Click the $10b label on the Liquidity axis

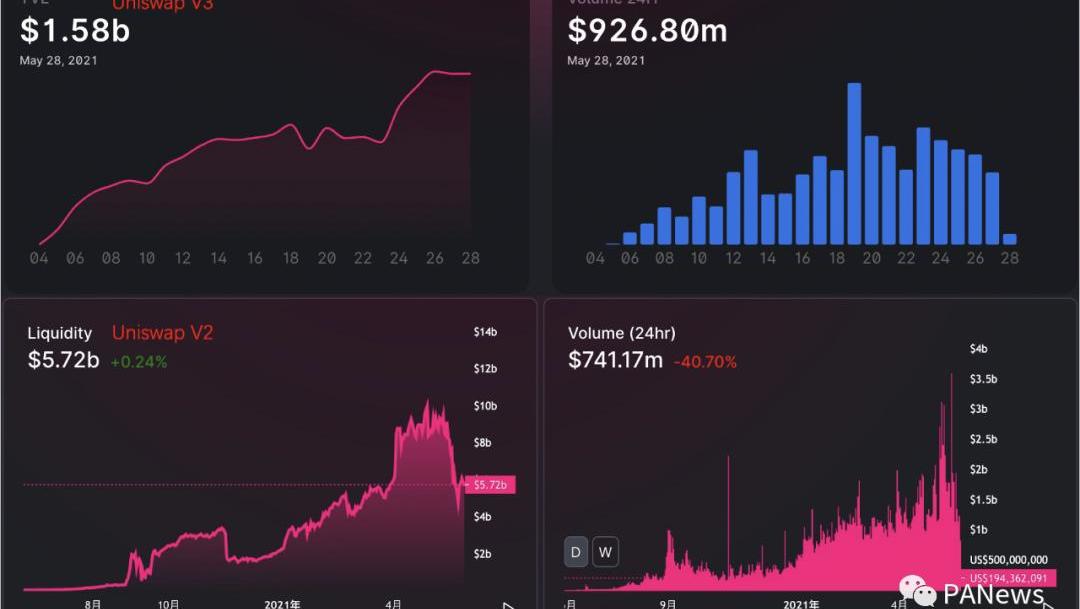click(486, 406)
